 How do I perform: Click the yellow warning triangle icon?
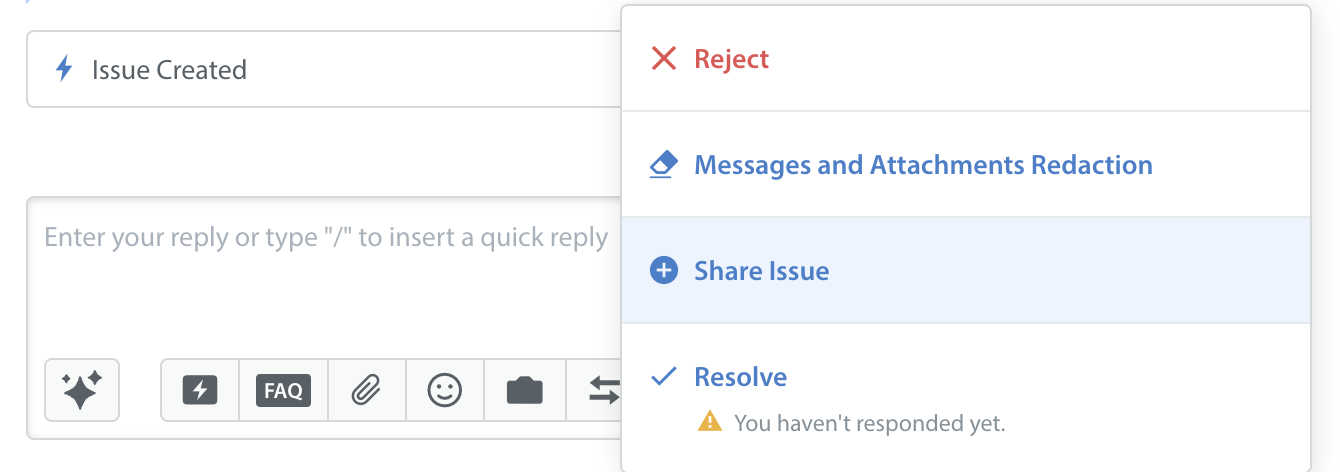(x=709, y=422)
